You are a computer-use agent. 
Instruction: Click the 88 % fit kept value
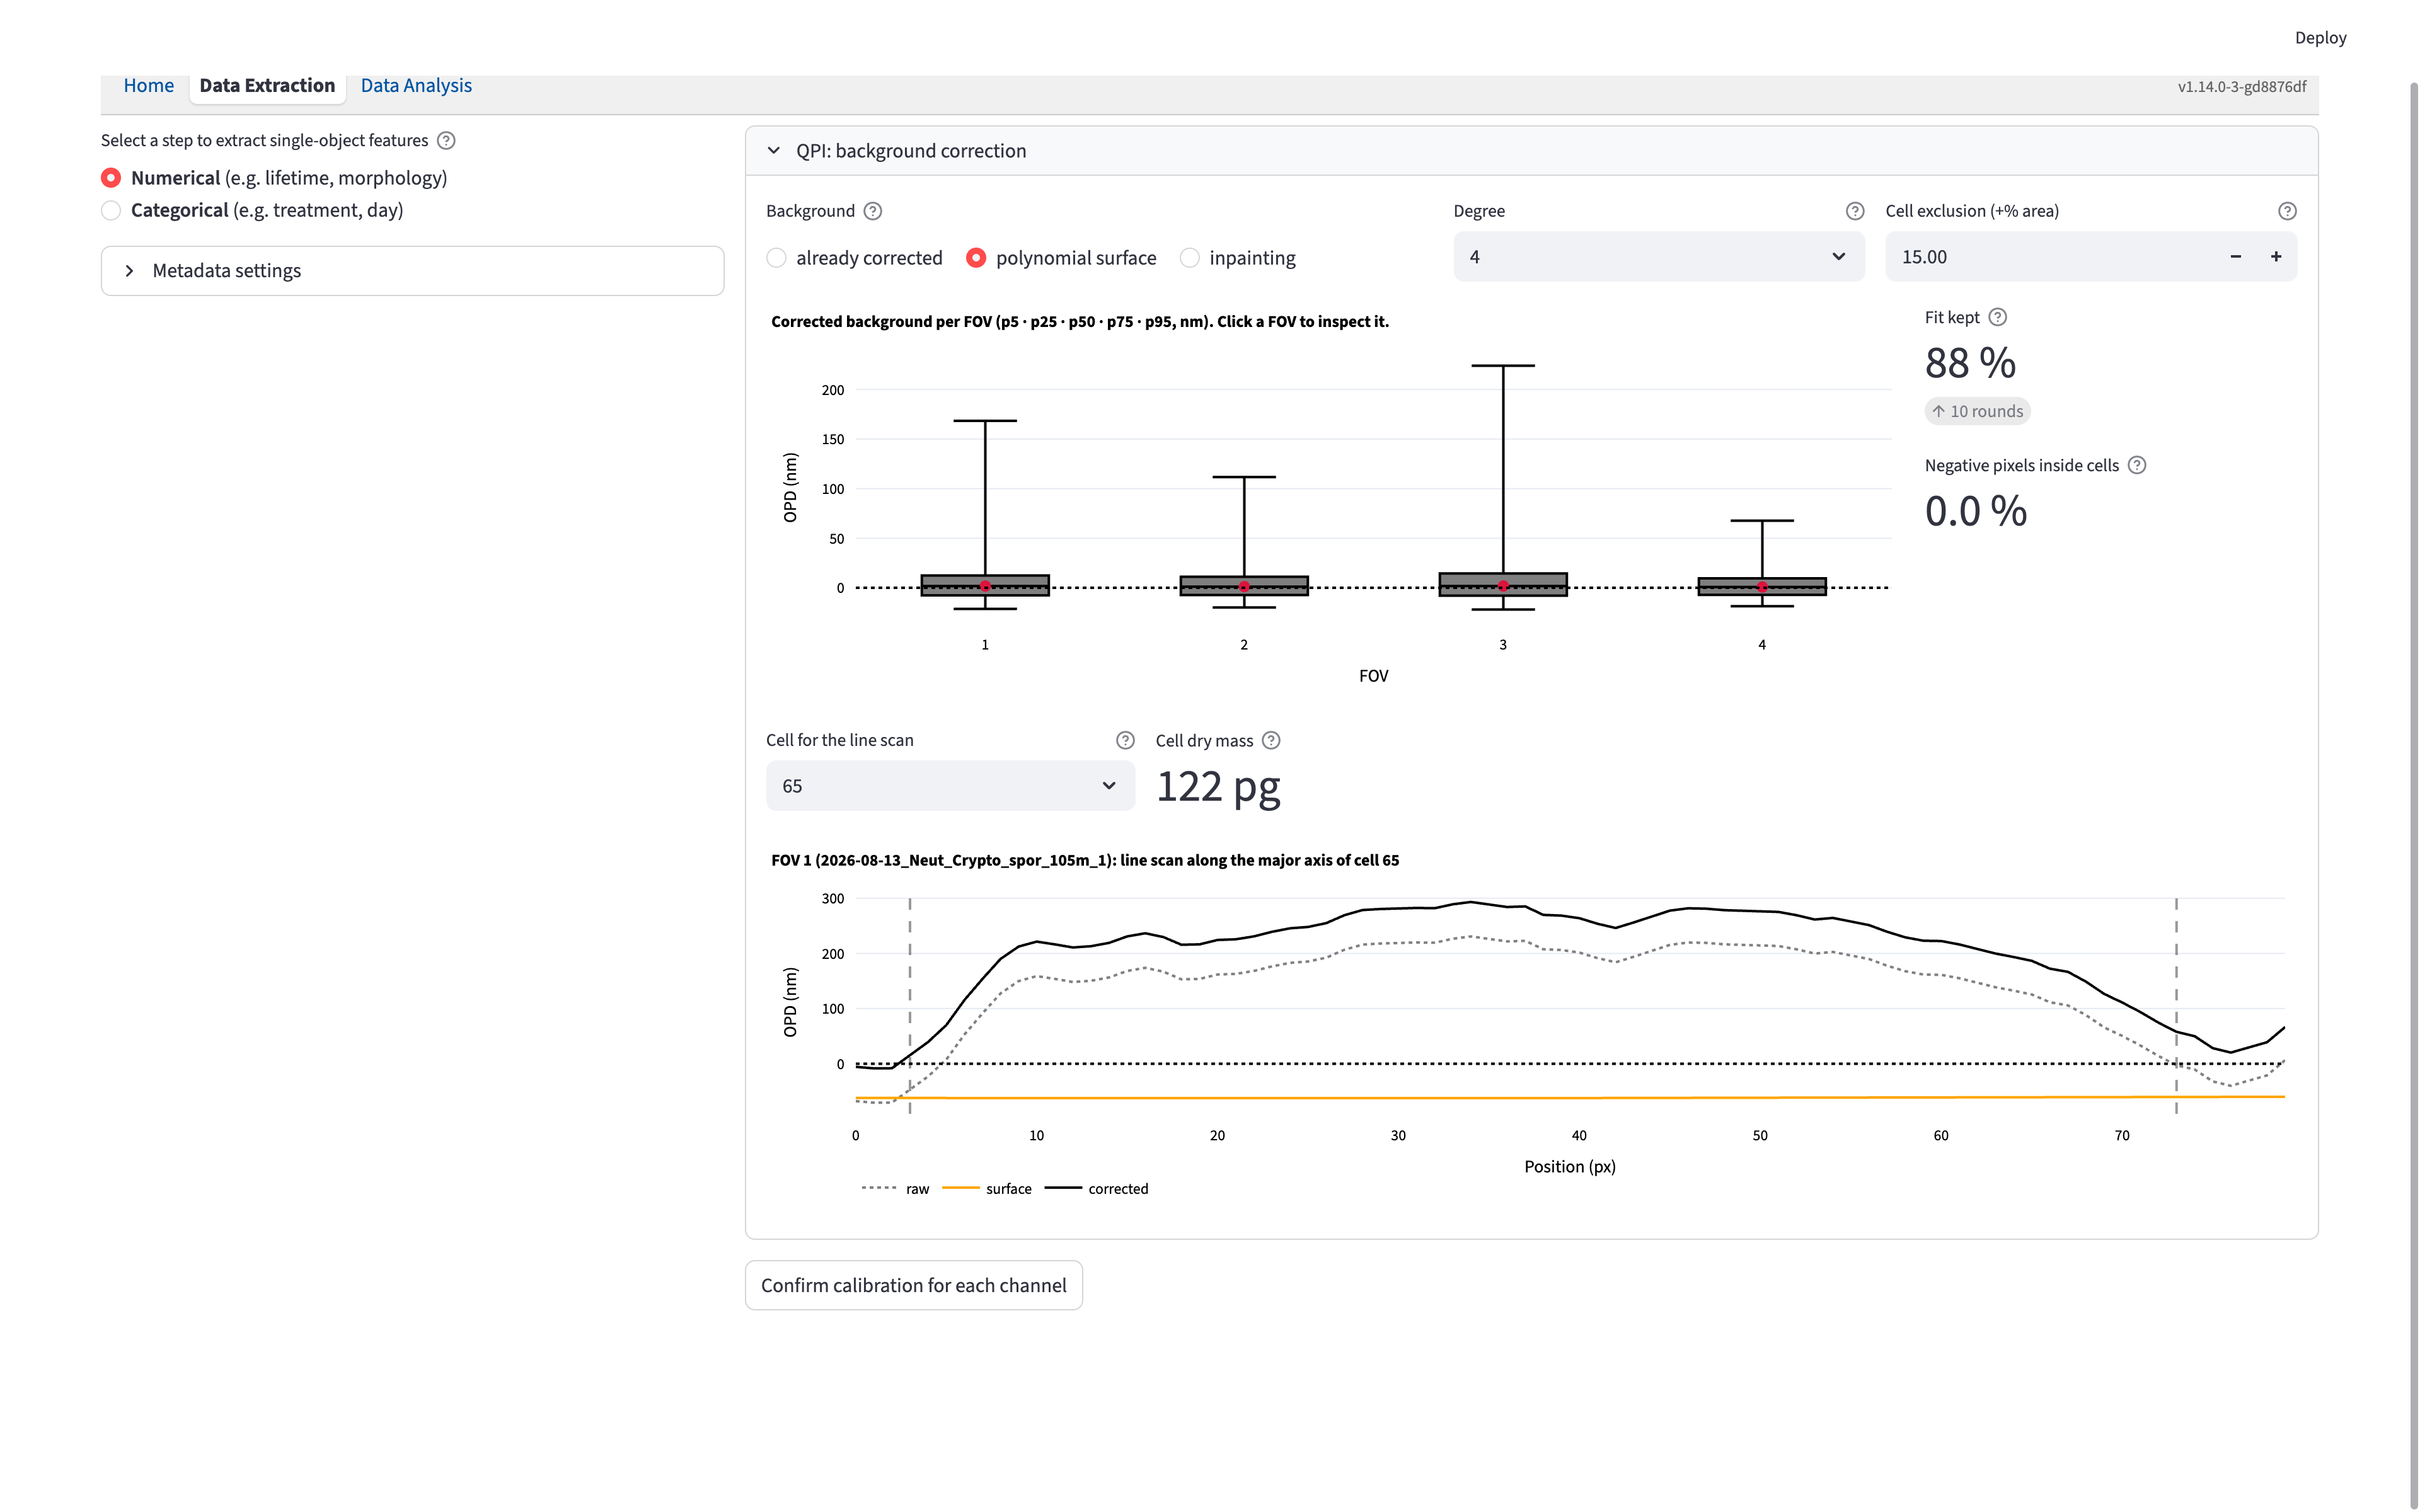(1970, 363)
